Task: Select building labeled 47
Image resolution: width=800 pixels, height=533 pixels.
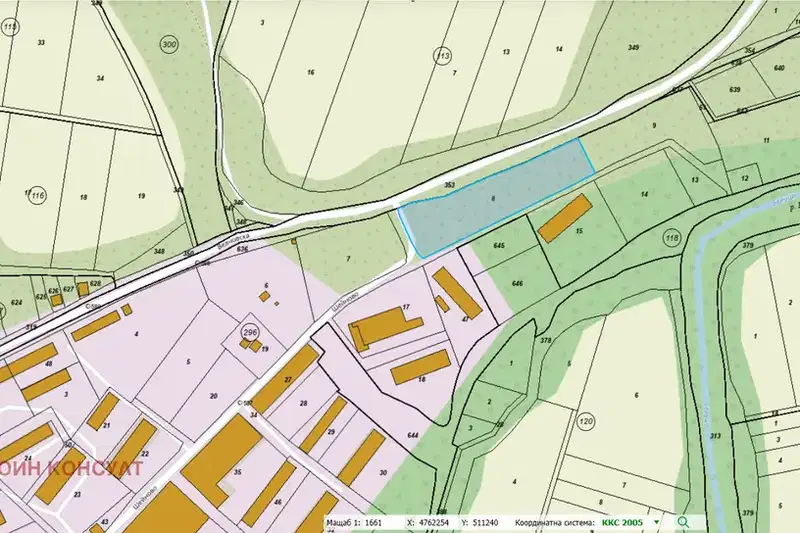Action: click(x=457, y=293)
